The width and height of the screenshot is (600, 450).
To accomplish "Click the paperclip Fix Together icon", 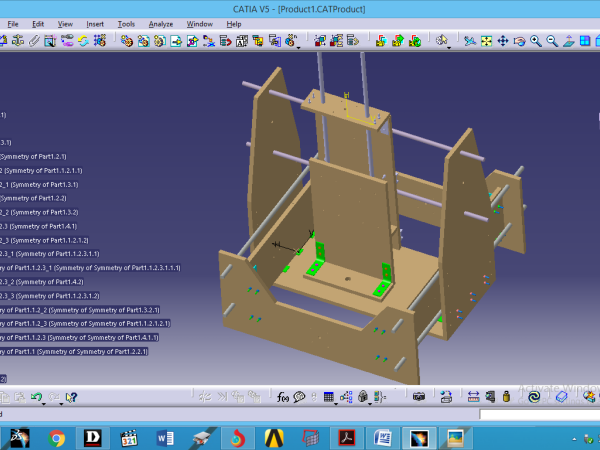I will (x=34, y=40).
